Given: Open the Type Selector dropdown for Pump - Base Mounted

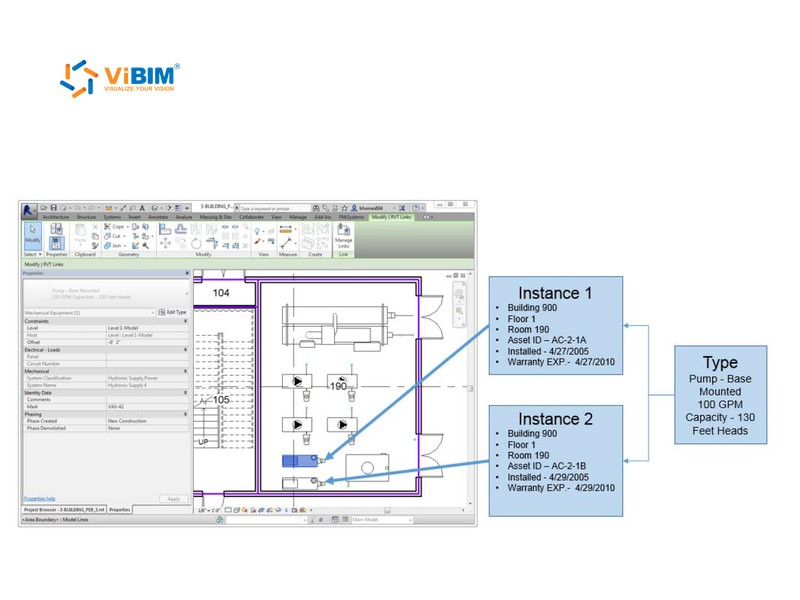Looking at the screenshot, I should click(x=187, y=294).
